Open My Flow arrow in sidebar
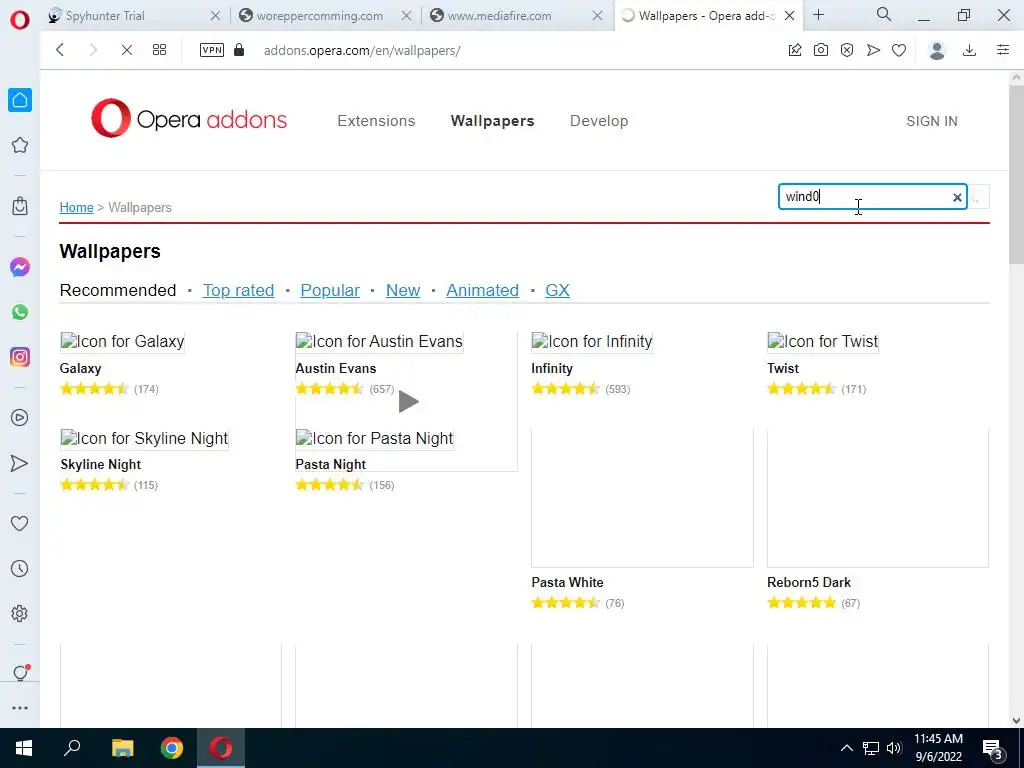Viewport: 1024px width, 768px height. point(20,463)
